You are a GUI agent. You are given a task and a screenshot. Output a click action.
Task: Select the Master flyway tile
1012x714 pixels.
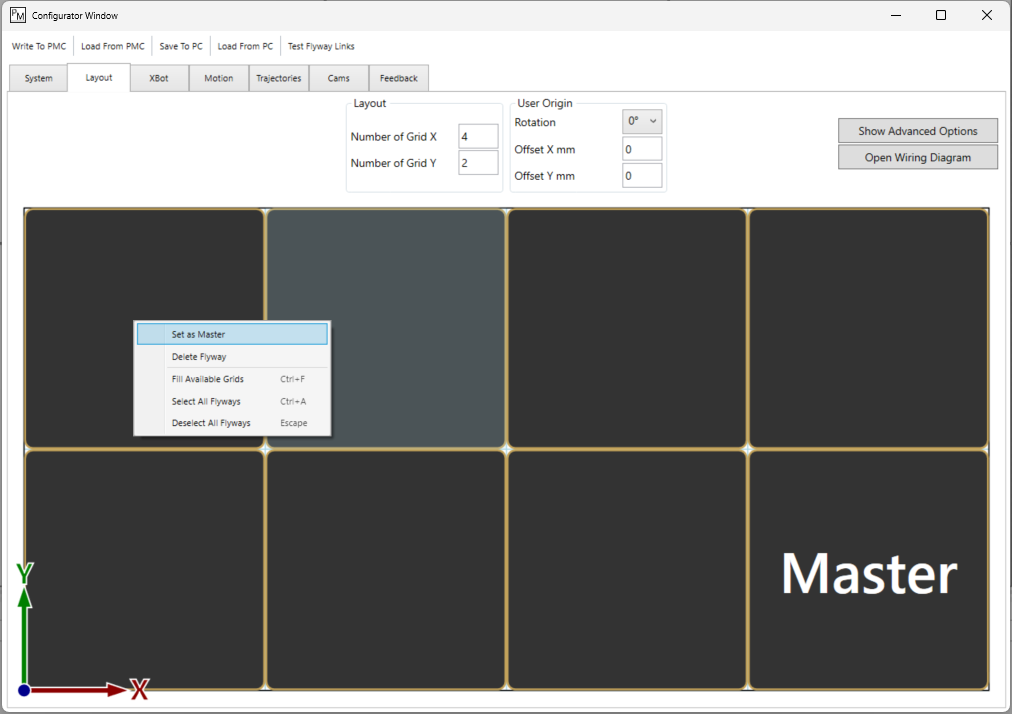coord(868,570)
